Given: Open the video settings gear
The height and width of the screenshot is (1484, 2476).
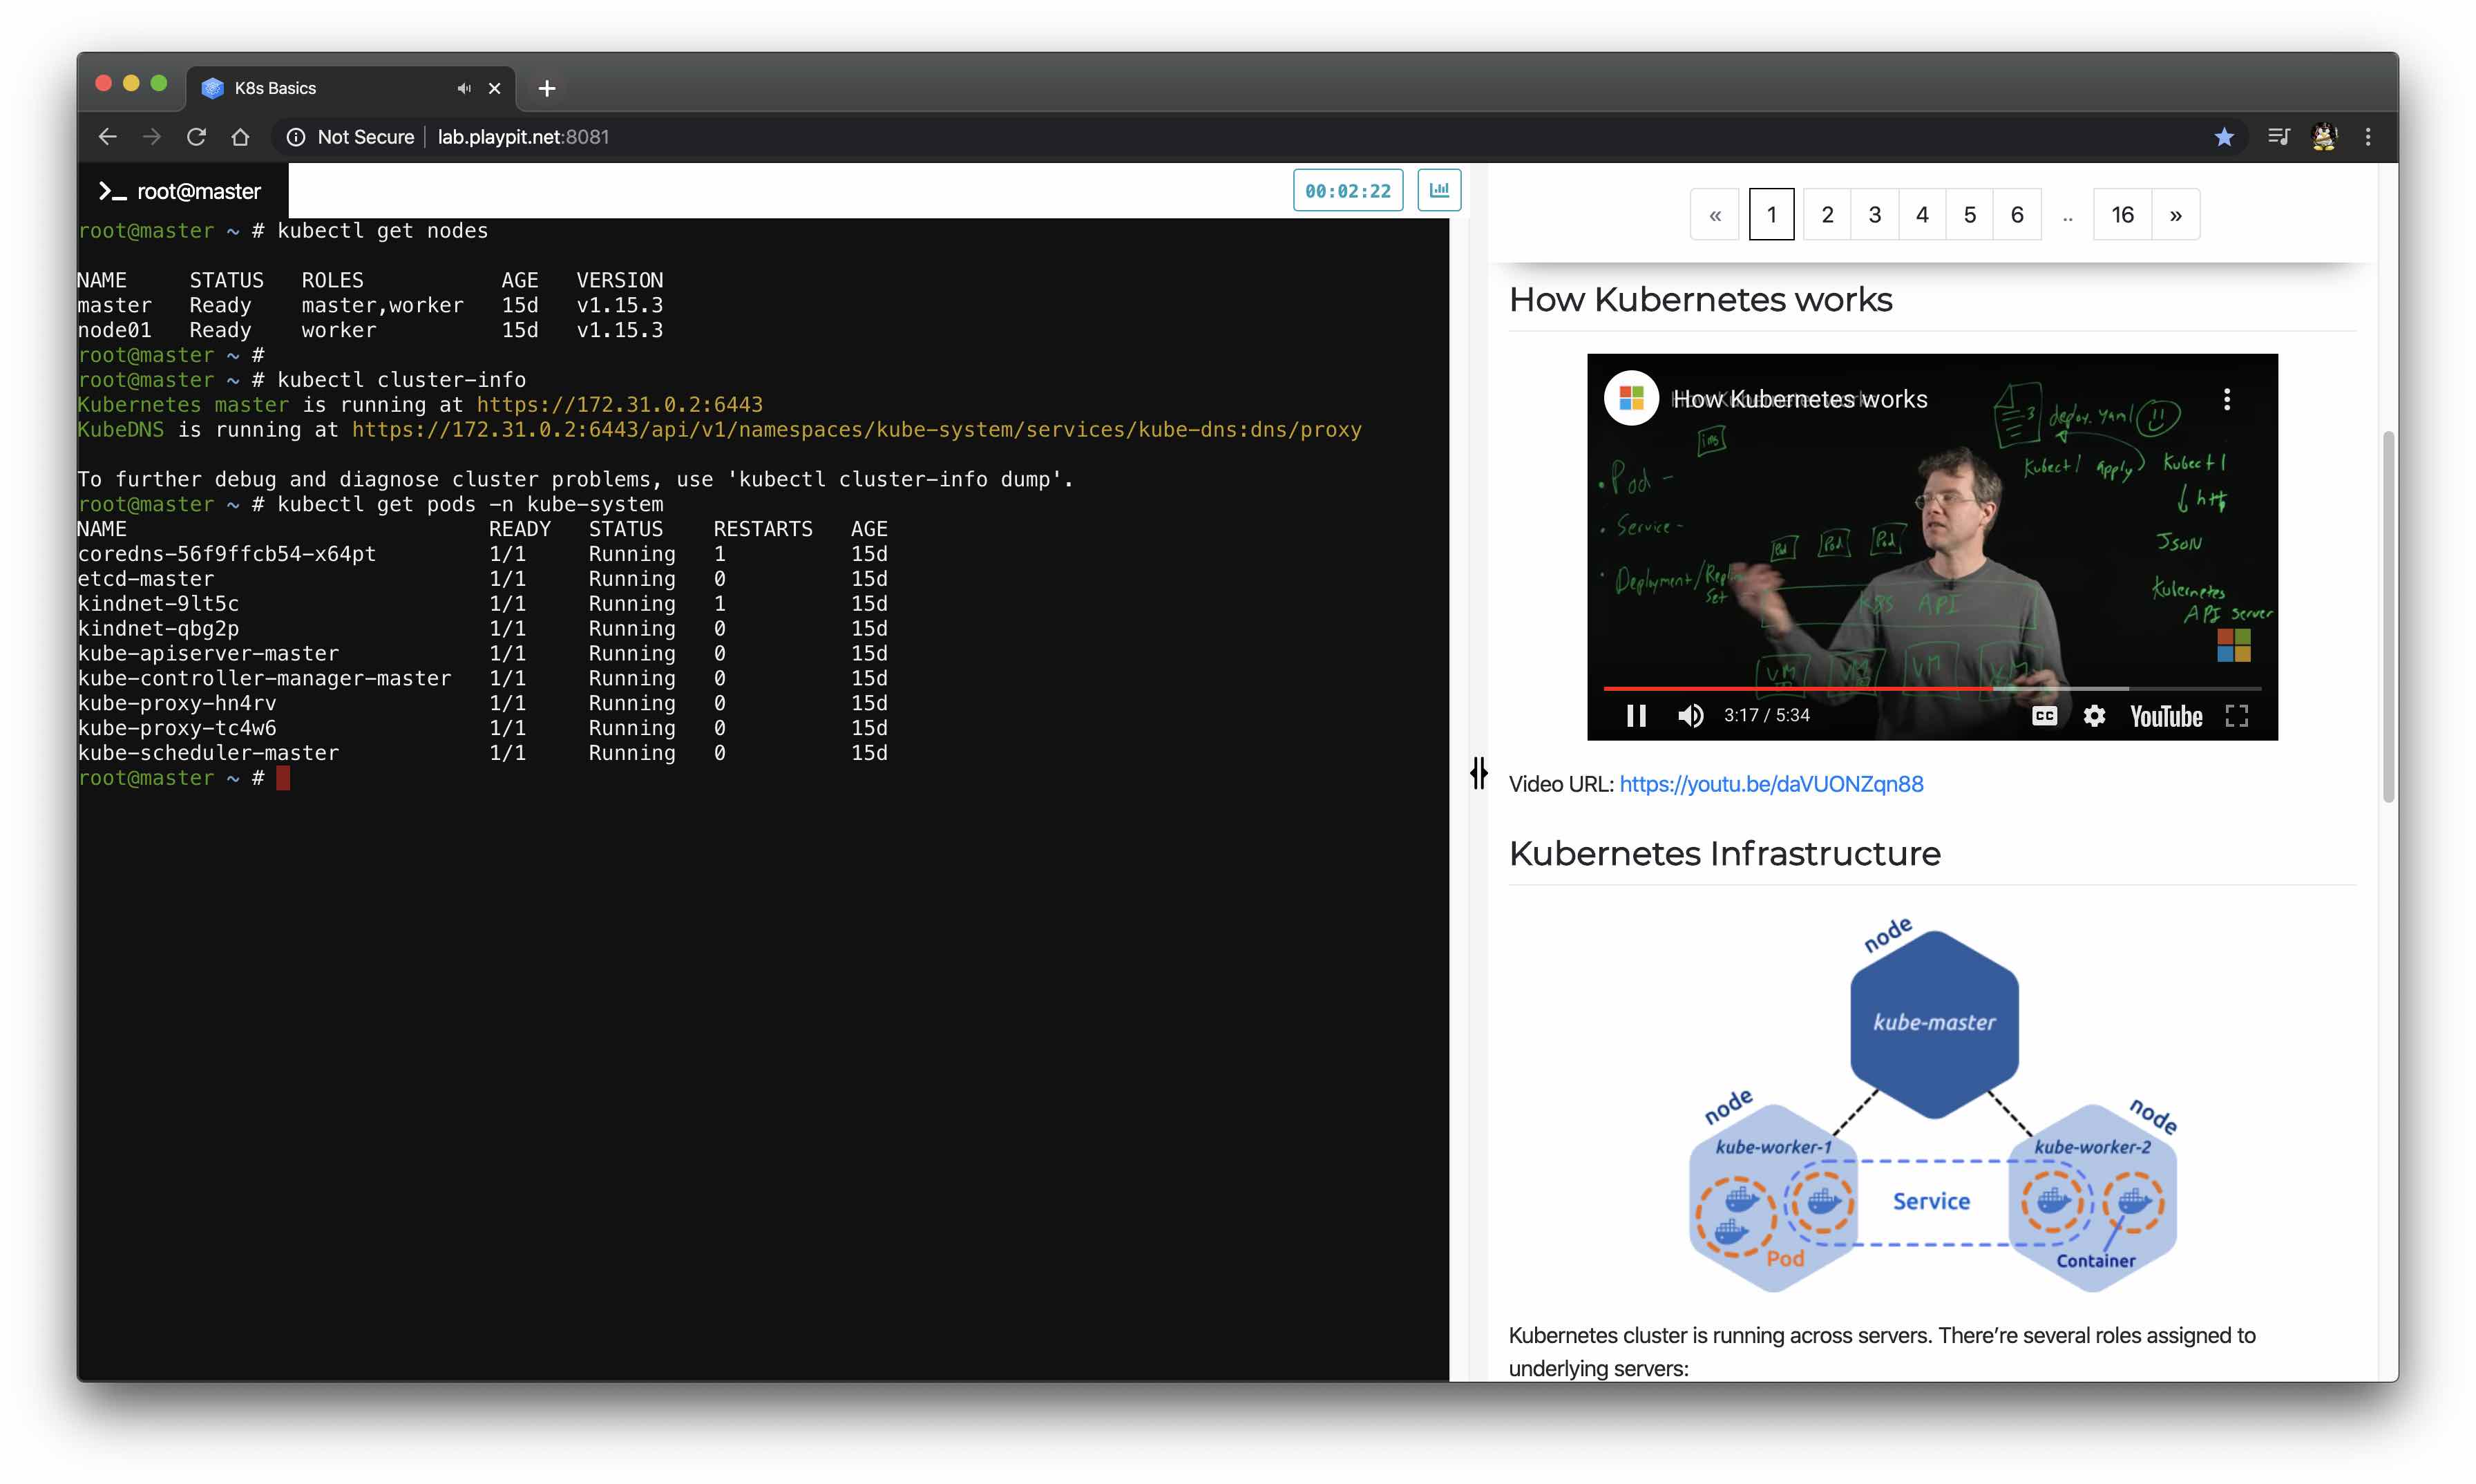Looking at the screenshot, I should (x=2094, y=716).
